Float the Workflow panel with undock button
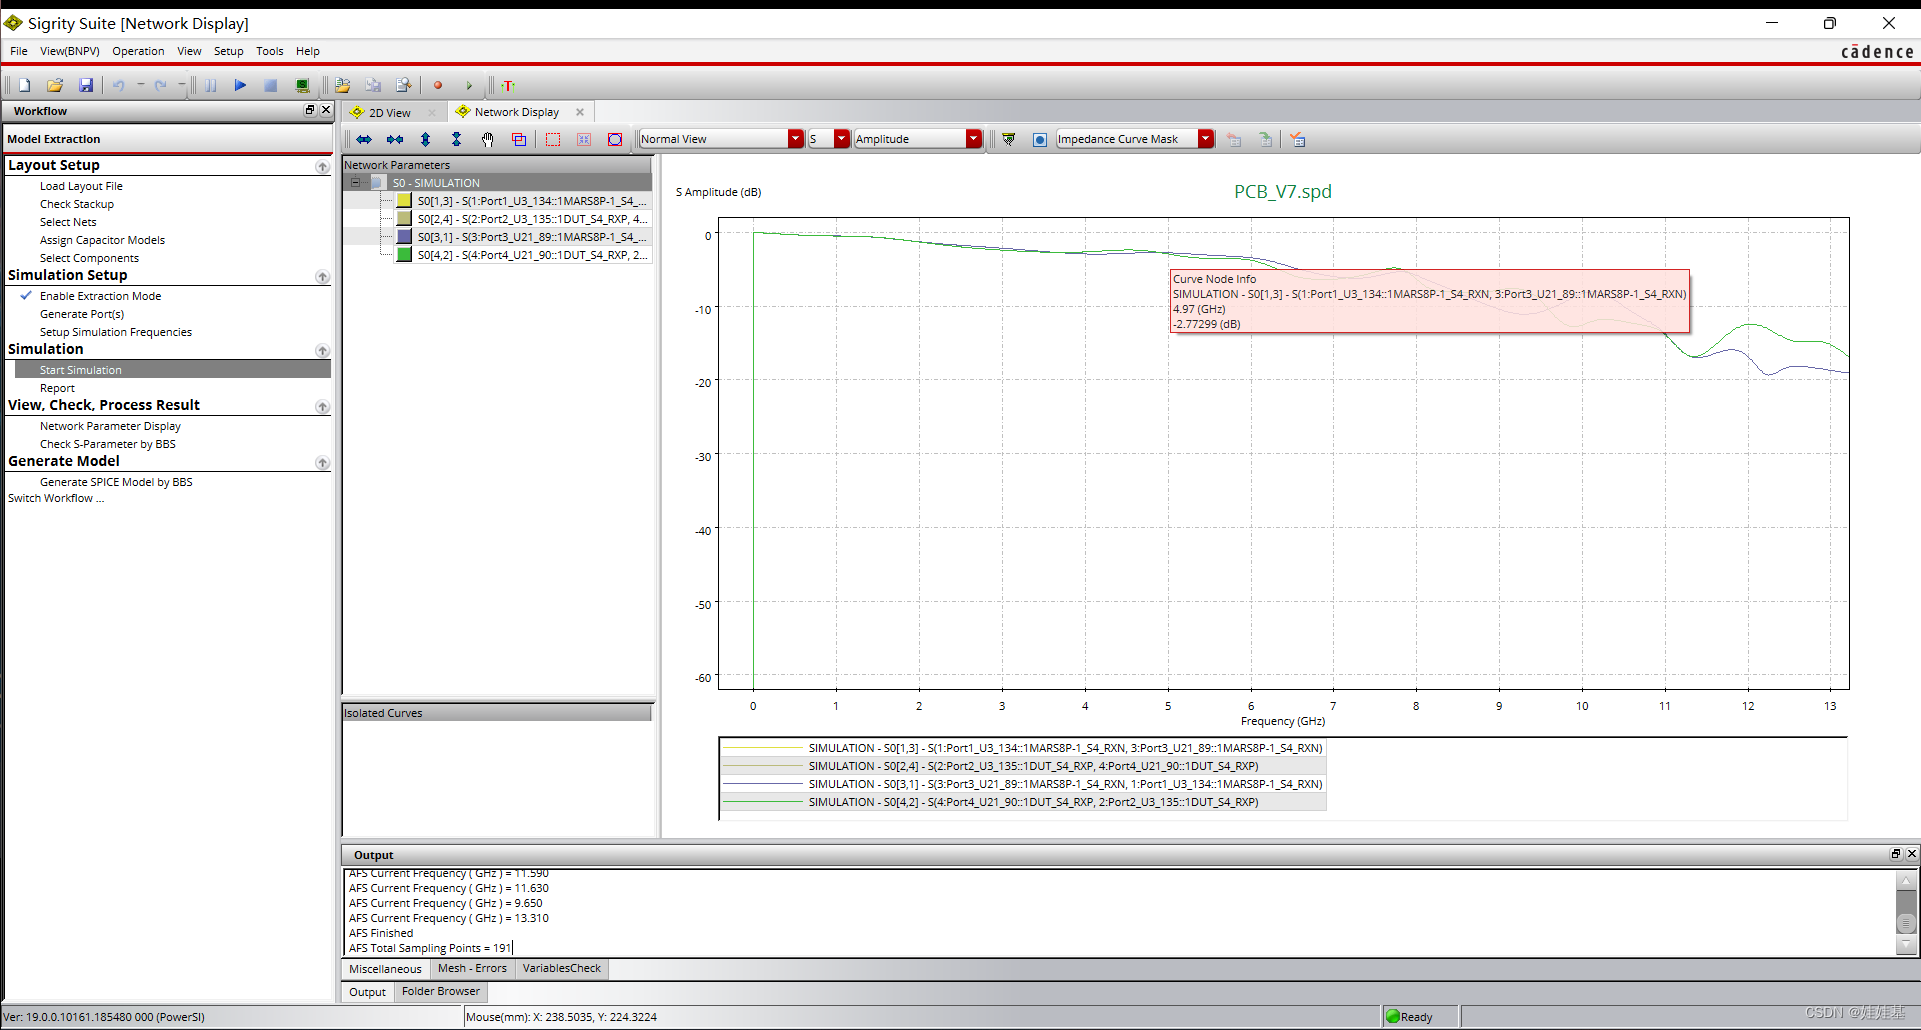Viewport: 1921px width, 1030px height. pyautogui.click(x=310, y=110)
